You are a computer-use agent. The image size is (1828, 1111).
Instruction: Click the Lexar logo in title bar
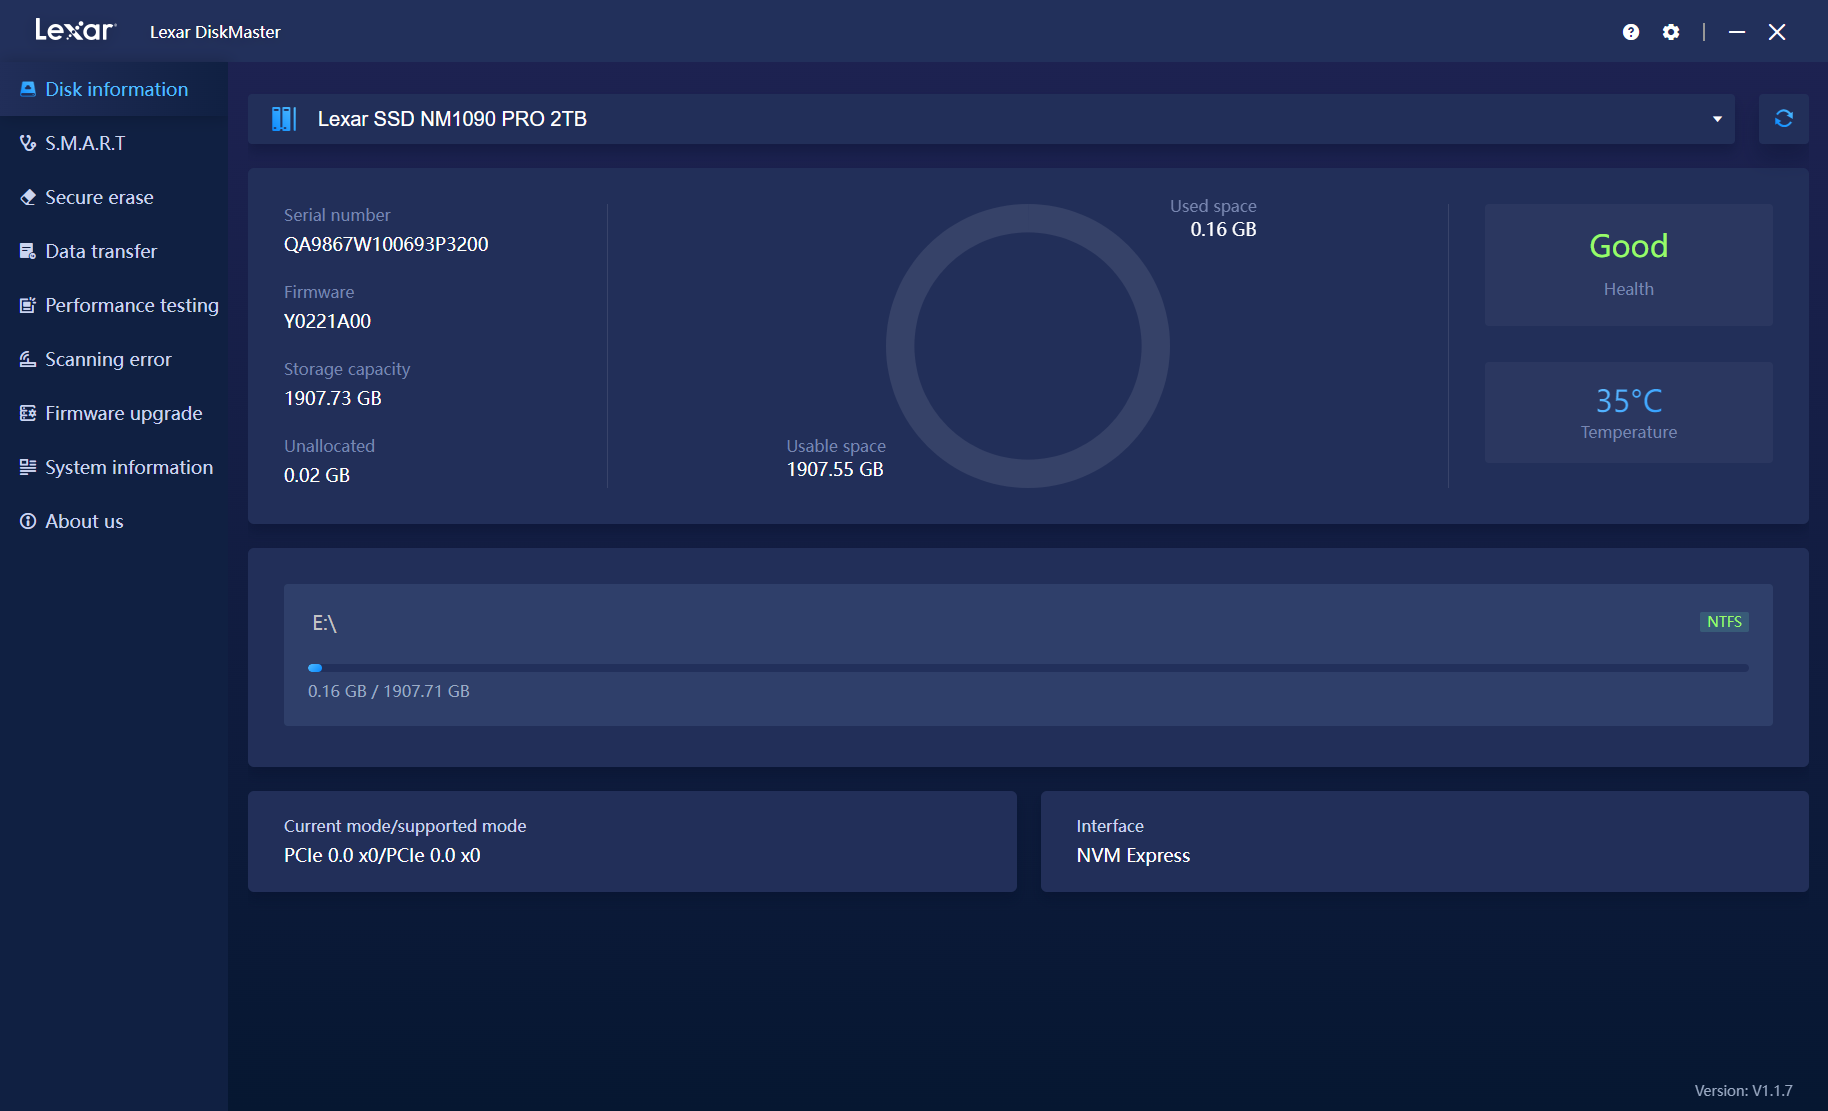coord(75,31)
